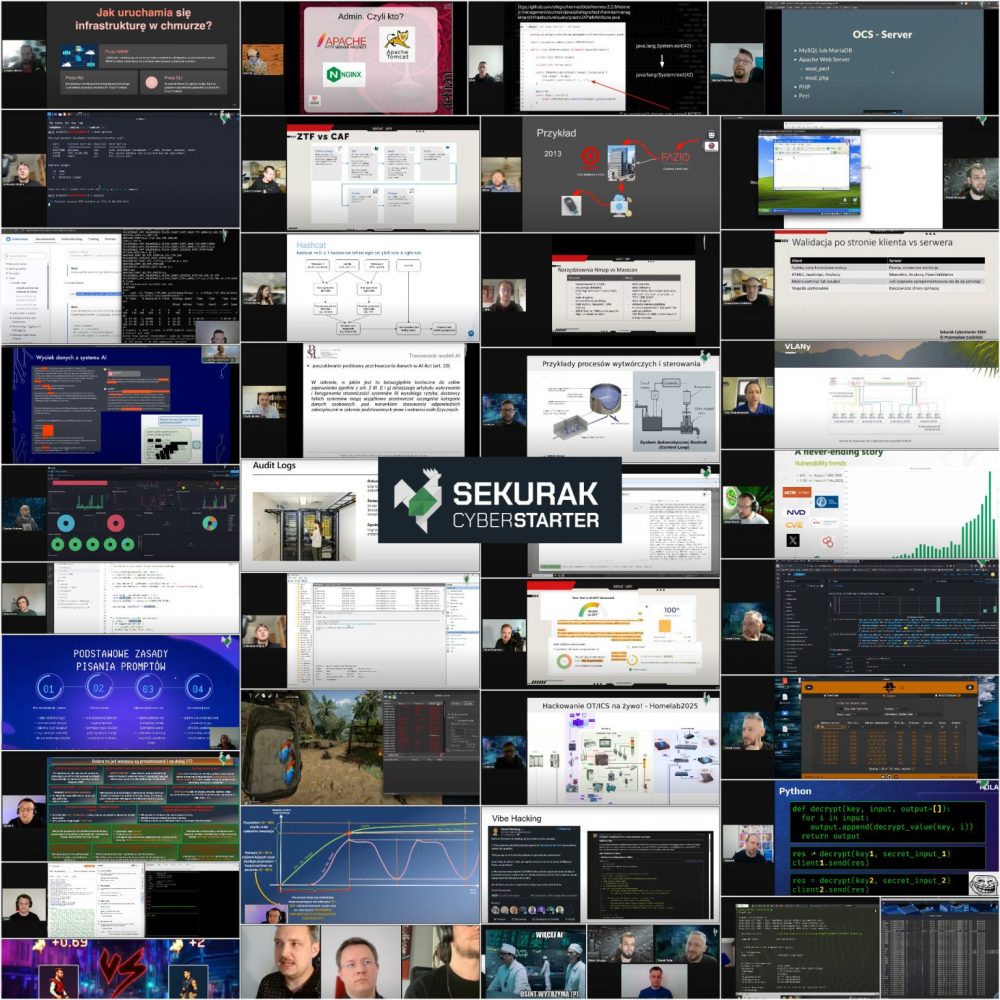1000x1000 pixels.
Task: Open the 'Audit Logs' slide
Action: tap(309, 515)
